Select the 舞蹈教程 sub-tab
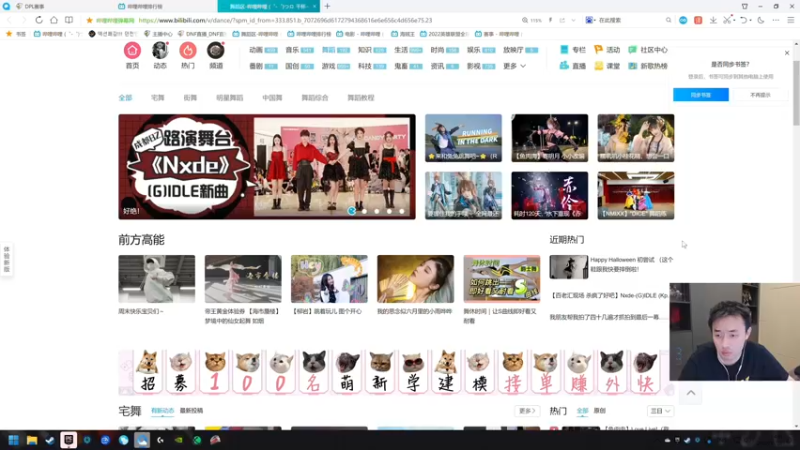Image resolution: width=800 pixels, height=450 pixels. pos(361,97)
